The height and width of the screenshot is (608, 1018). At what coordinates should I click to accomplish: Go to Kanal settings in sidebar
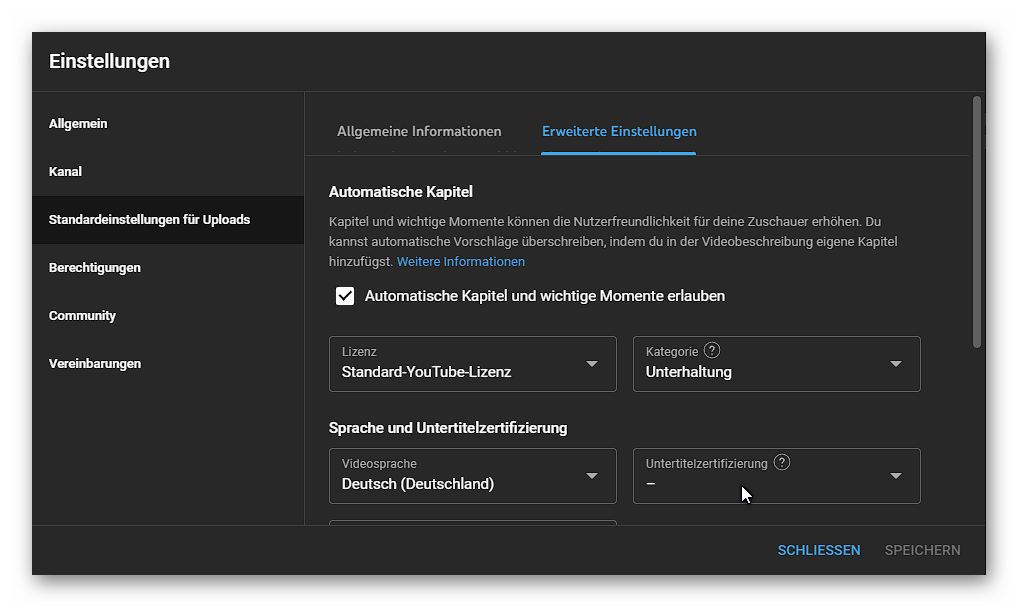click(65, 172)
